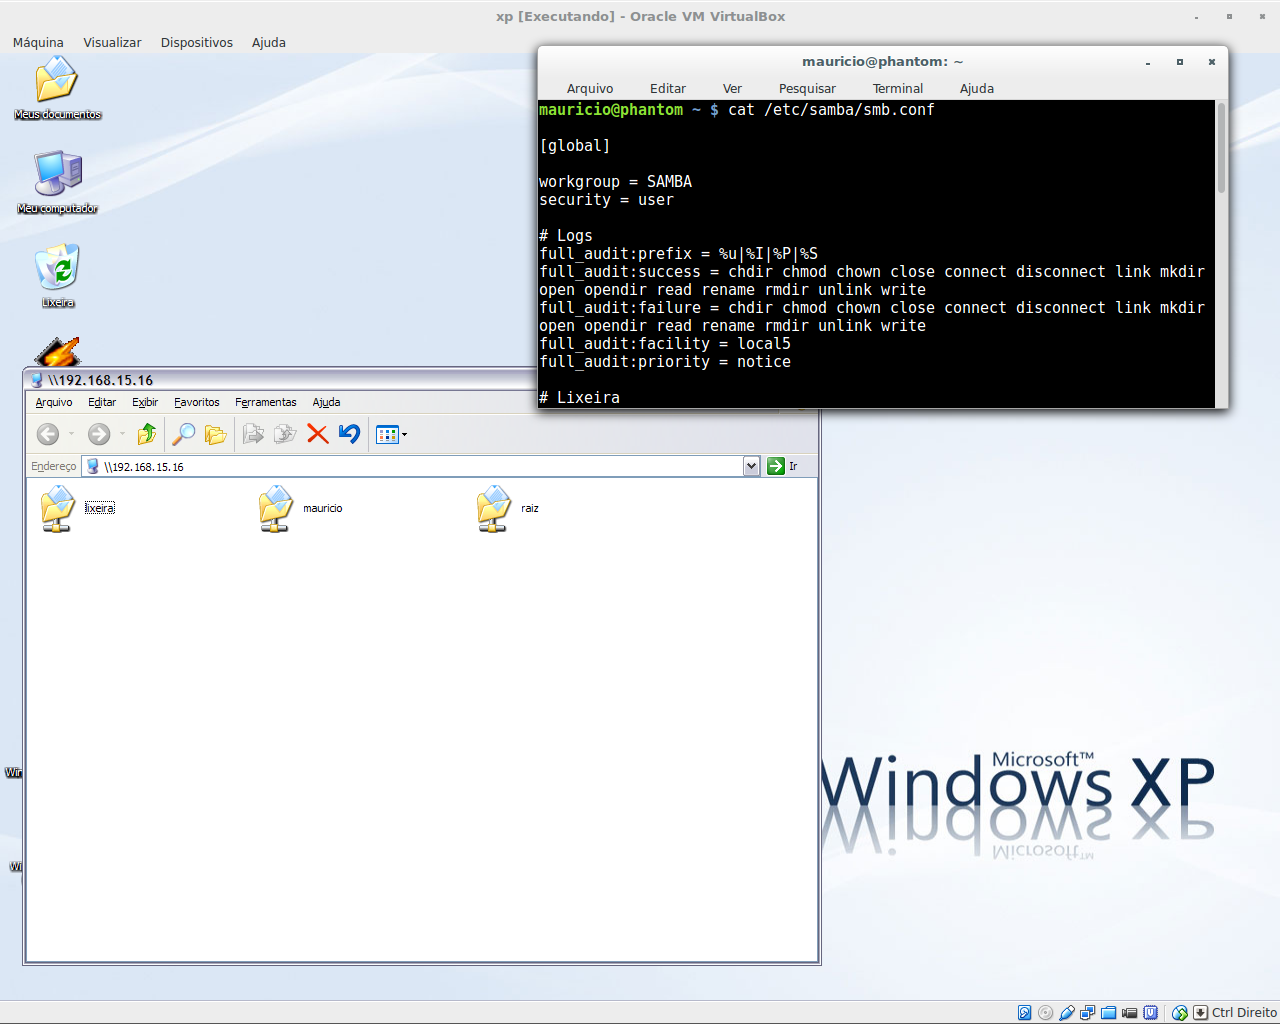Open the Ferramentas menu in Explorer
The height and width of the screenshot is (1024, 1280).
click(266, 402)
